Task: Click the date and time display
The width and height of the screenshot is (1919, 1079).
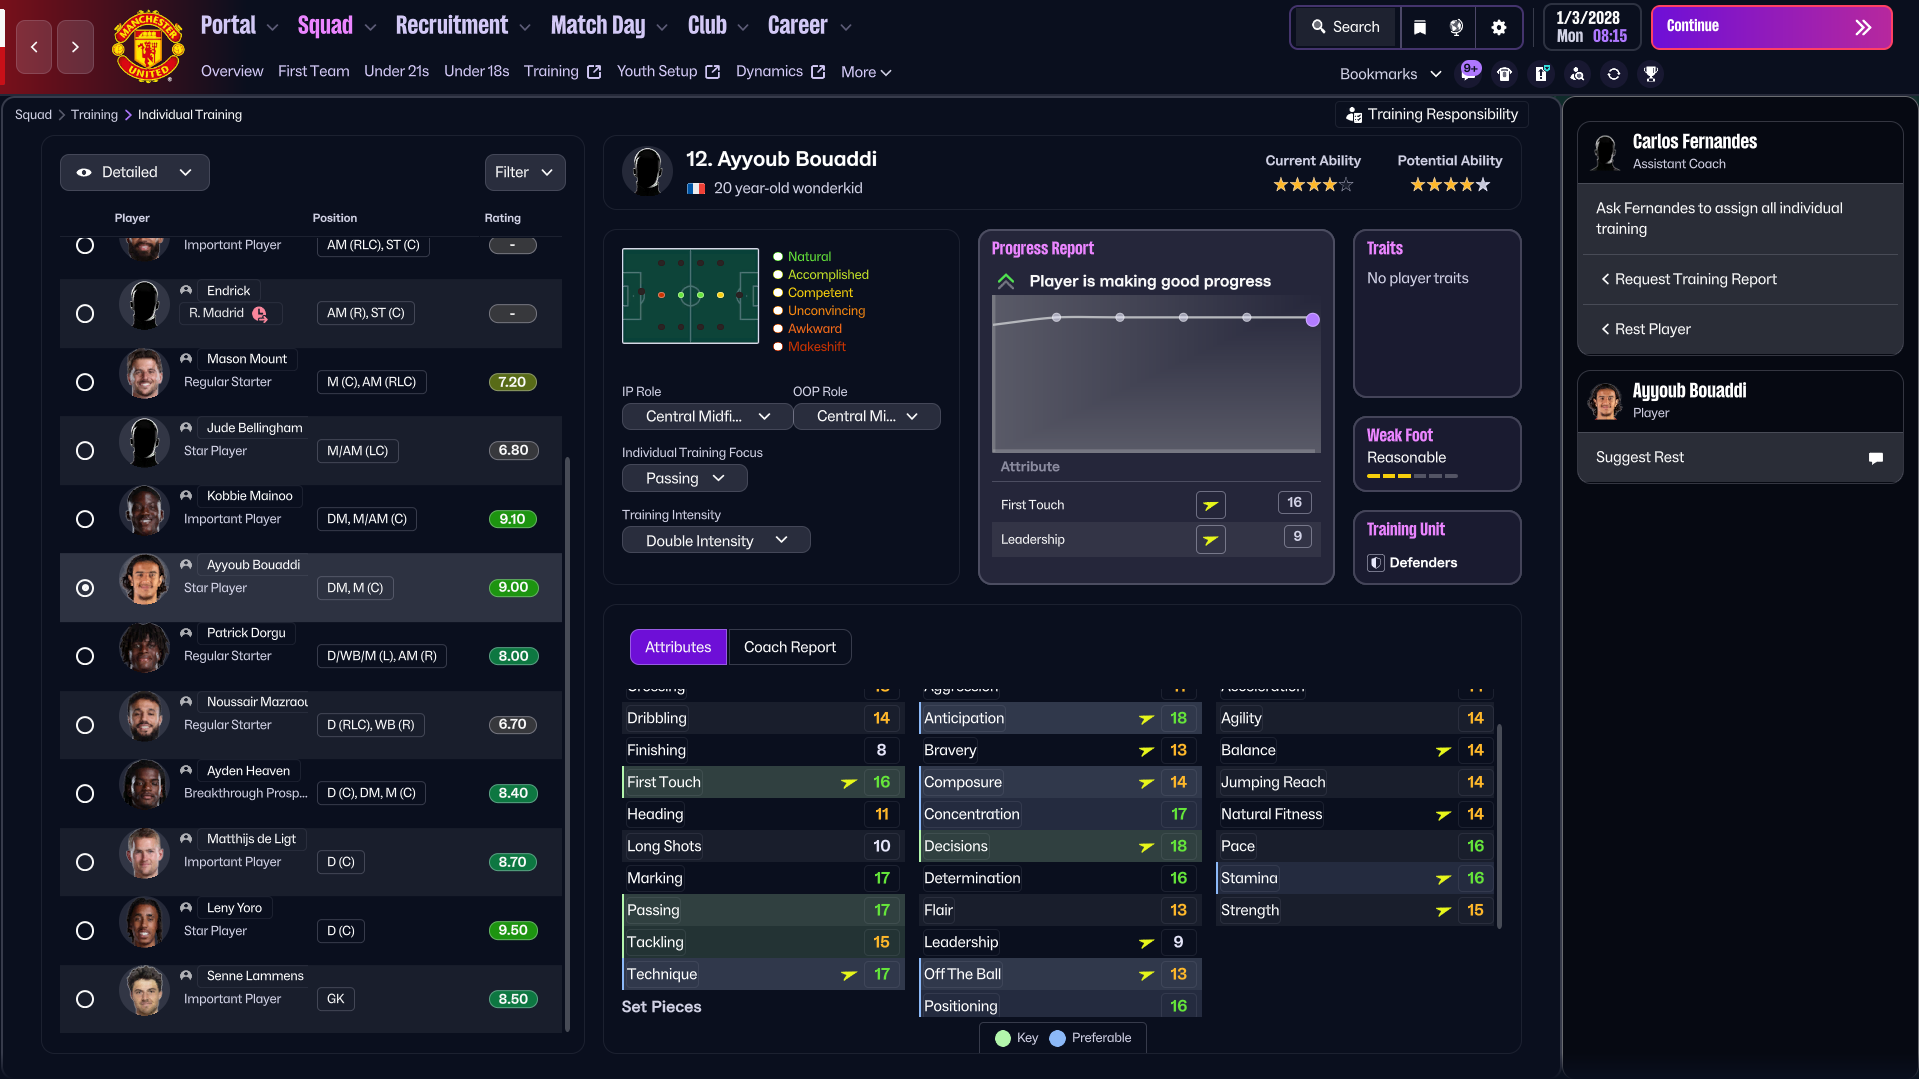Action: [x=1592, y=27]
